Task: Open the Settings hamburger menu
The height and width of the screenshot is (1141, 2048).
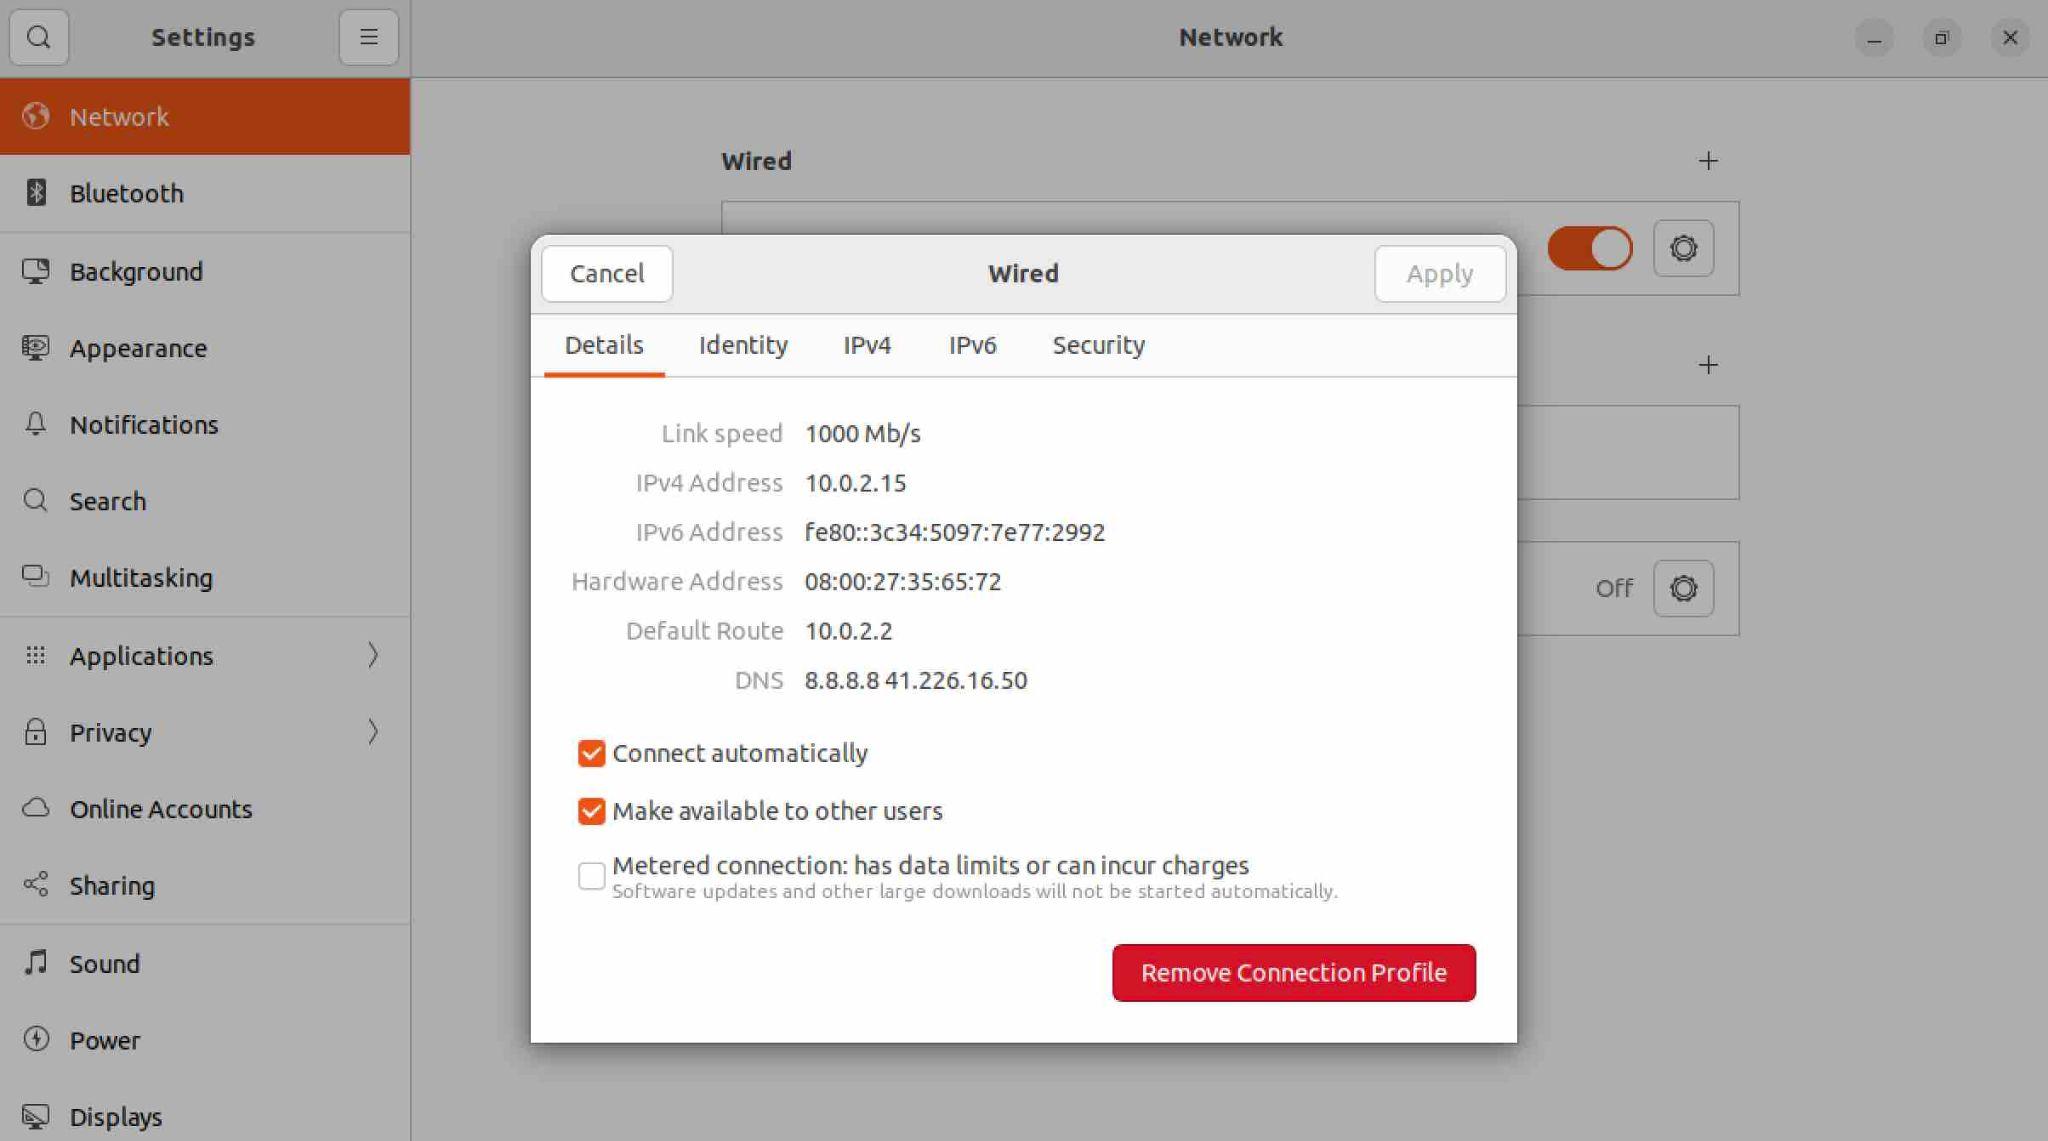Action: pyautogui.click(x=368, y=37)
